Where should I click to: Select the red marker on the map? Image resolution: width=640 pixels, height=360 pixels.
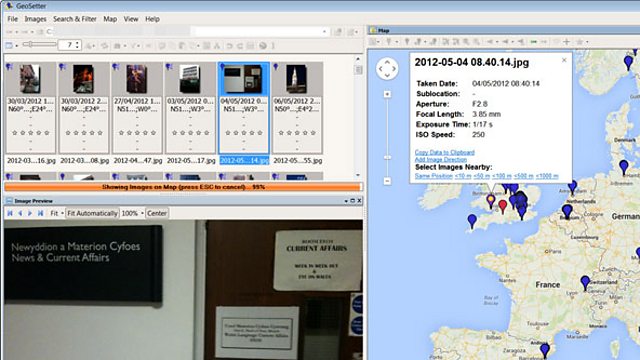click(503, 206)
